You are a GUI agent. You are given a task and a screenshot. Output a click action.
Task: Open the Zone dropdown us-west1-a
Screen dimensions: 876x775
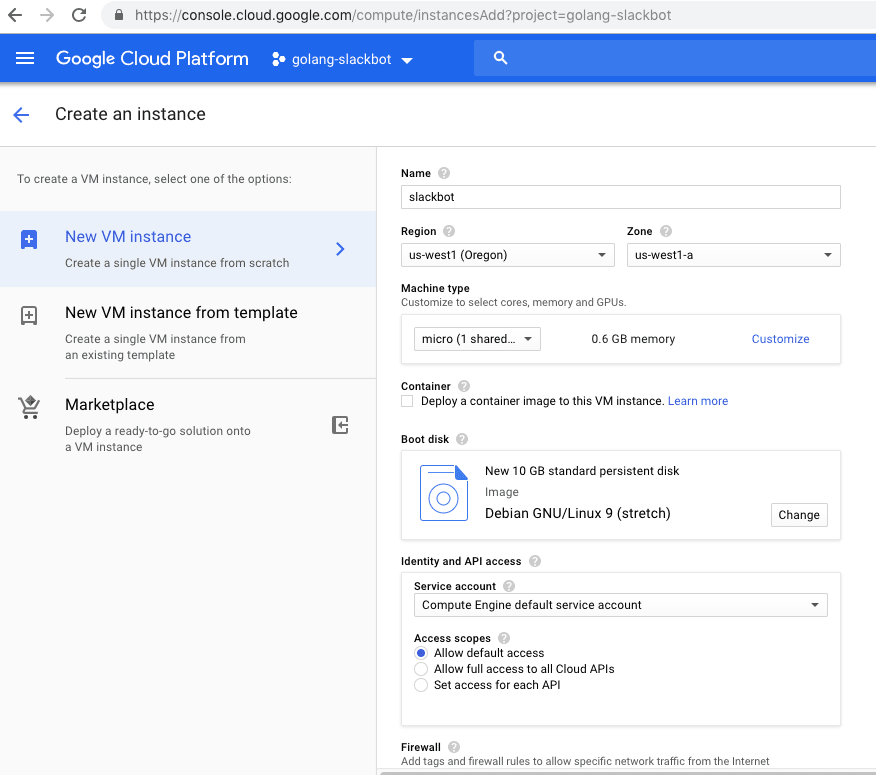click(x=733, y=255)
